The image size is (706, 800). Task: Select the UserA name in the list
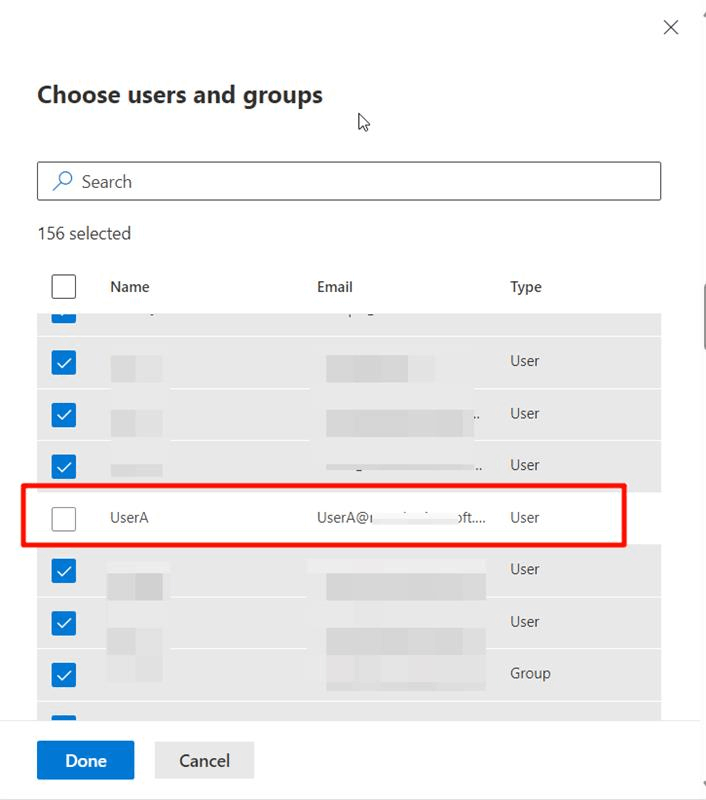[129, 518]
